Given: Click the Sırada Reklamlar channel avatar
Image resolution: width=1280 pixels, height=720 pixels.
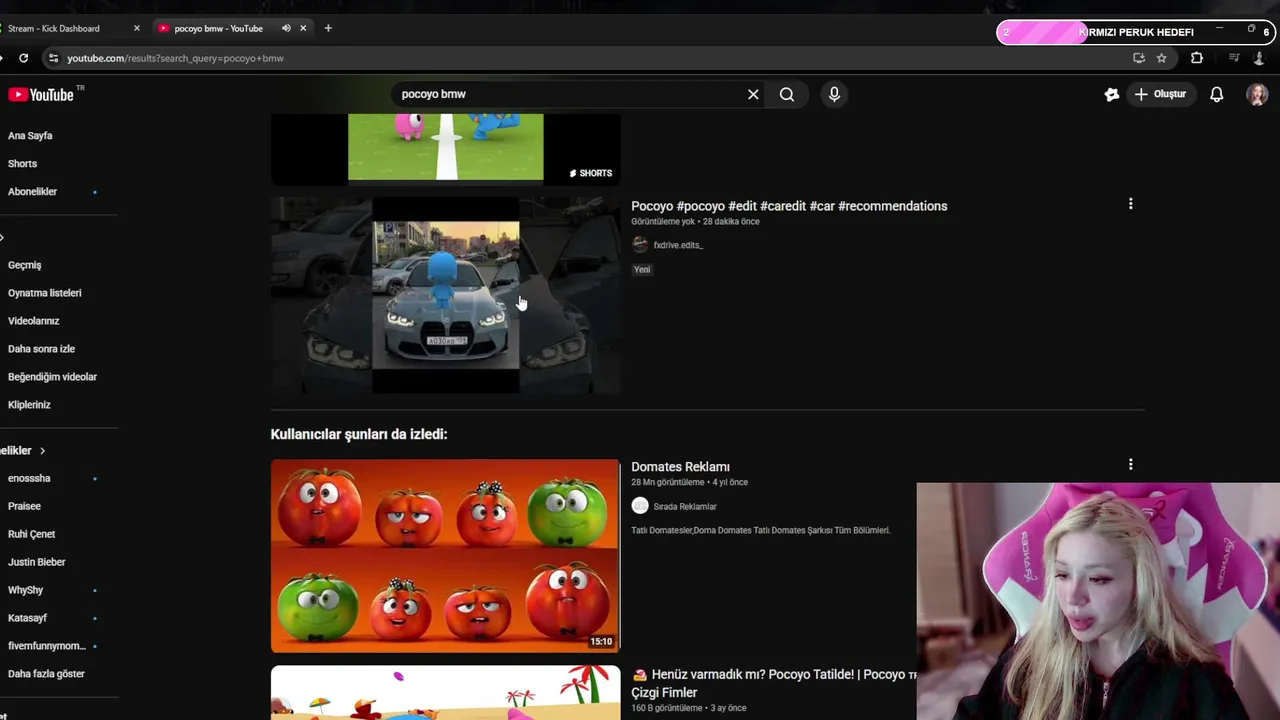Looking at the screenshot, I should [x=640, y=506].
